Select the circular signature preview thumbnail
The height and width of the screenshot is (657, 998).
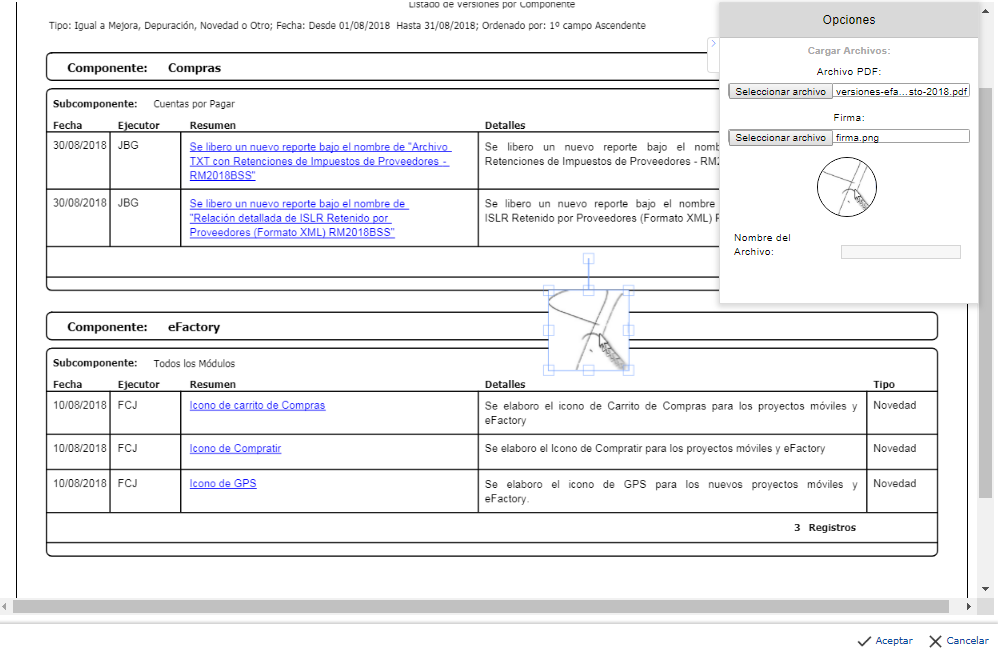(x=846, y=188)
